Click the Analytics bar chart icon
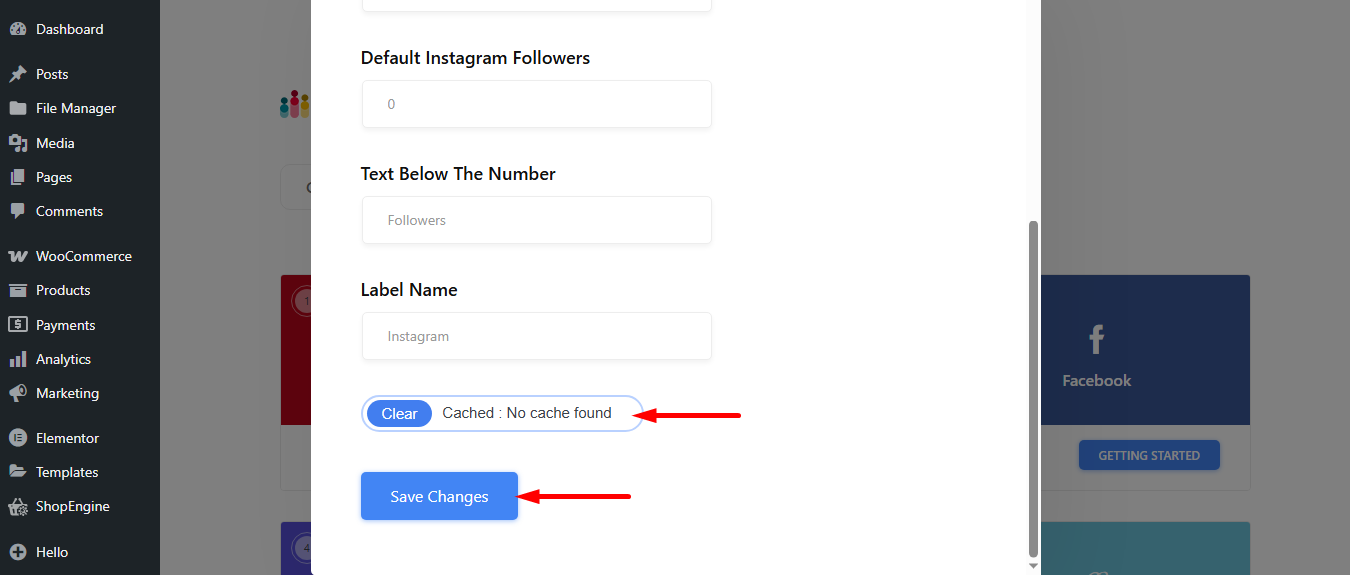This screenshot has height=575, width=1350. point(18,359)
